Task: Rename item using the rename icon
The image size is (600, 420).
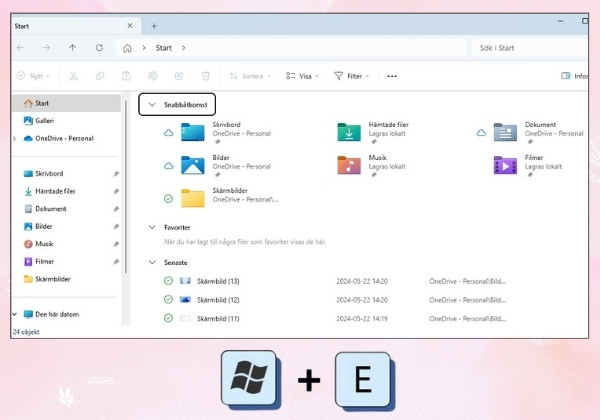Action: coord(152,76)
